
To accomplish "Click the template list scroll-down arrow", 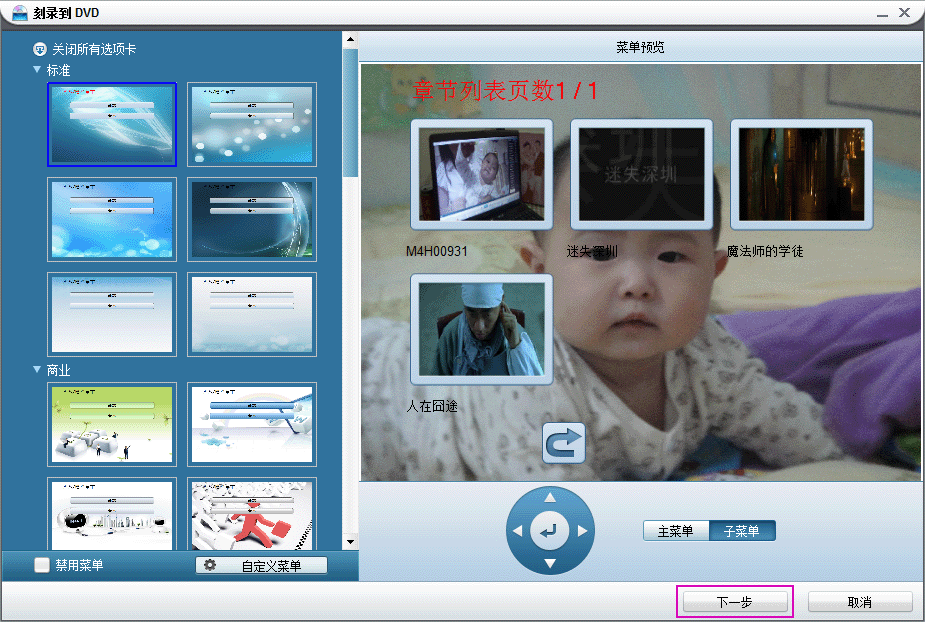I will coord(350,542).
